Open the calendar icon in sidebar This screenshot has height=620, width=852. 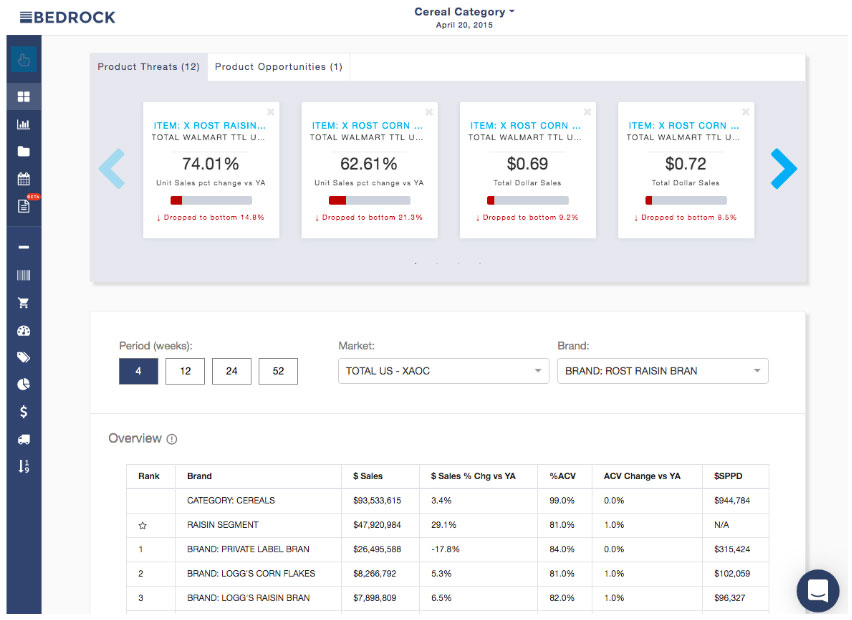click(23, 179)
